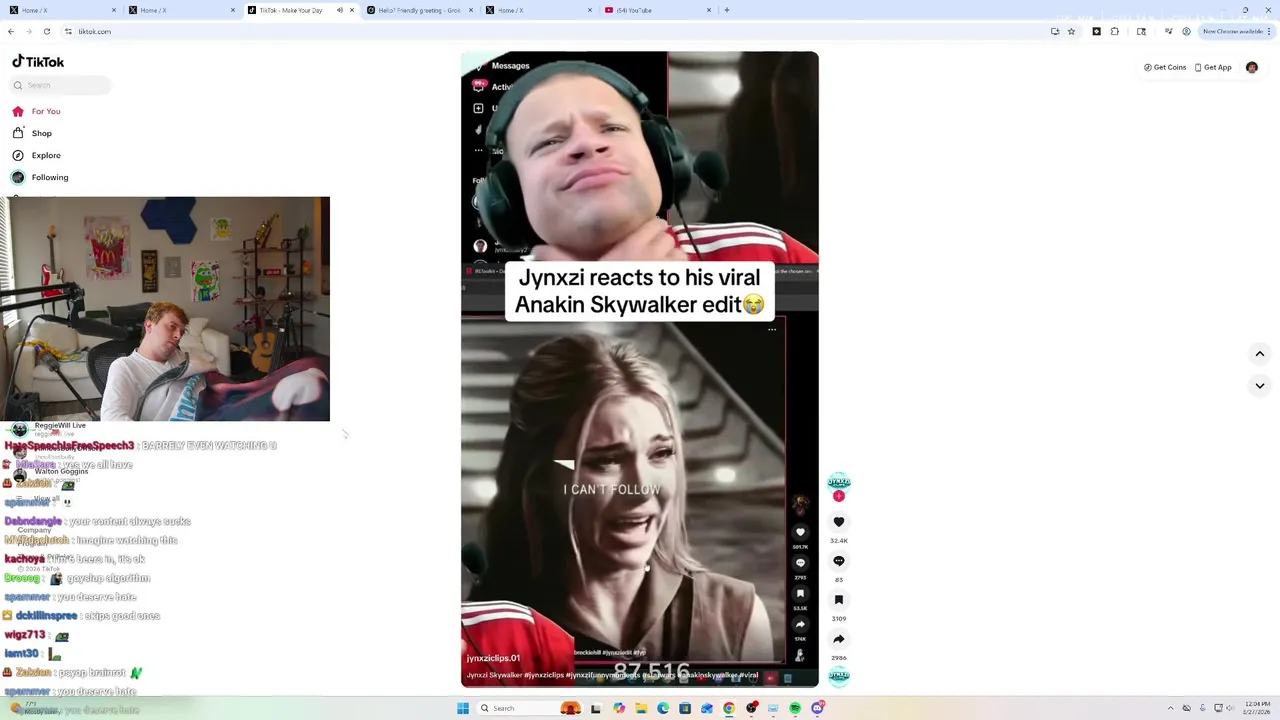
Task: Go back in browser history
Action: pos(11,31)
